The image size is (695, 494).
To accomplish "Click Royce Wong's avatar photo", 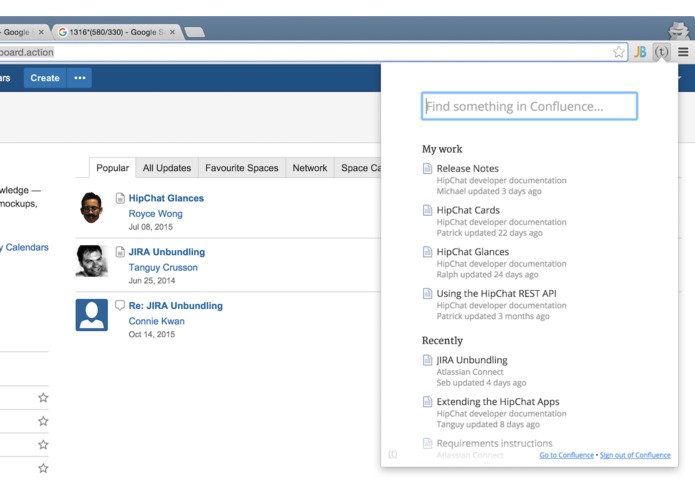I will click(92, 207).
